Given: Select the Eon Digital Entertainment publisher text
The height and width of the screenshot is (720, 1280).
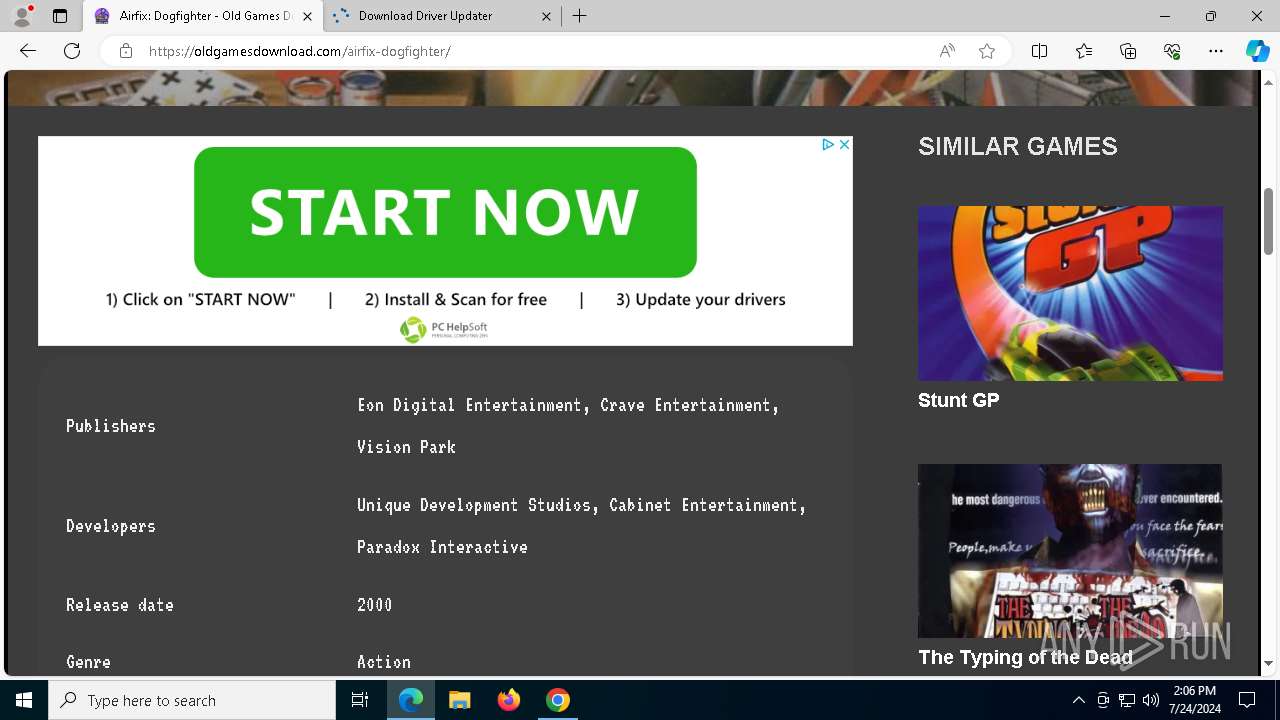Looking at the screenshot, I should [x=470, y=405].
